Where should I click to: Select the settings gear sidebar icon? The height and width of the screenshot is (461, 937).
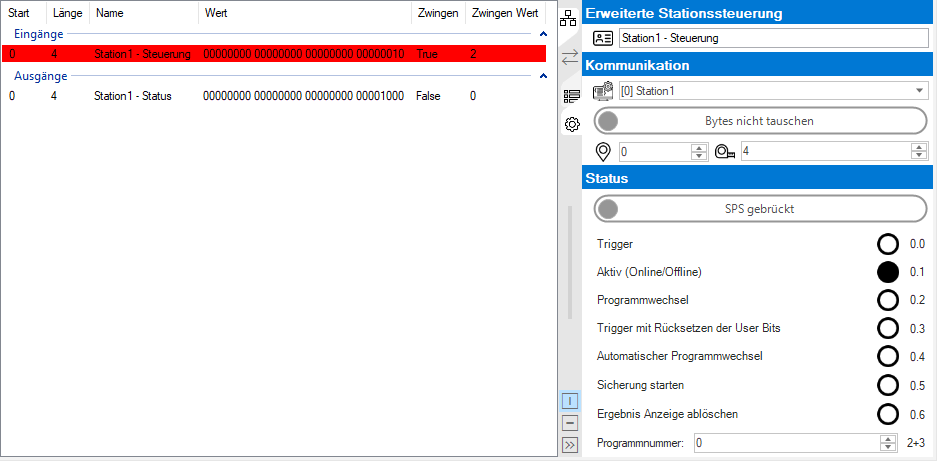pyautogui.click(x=572, y=125)
